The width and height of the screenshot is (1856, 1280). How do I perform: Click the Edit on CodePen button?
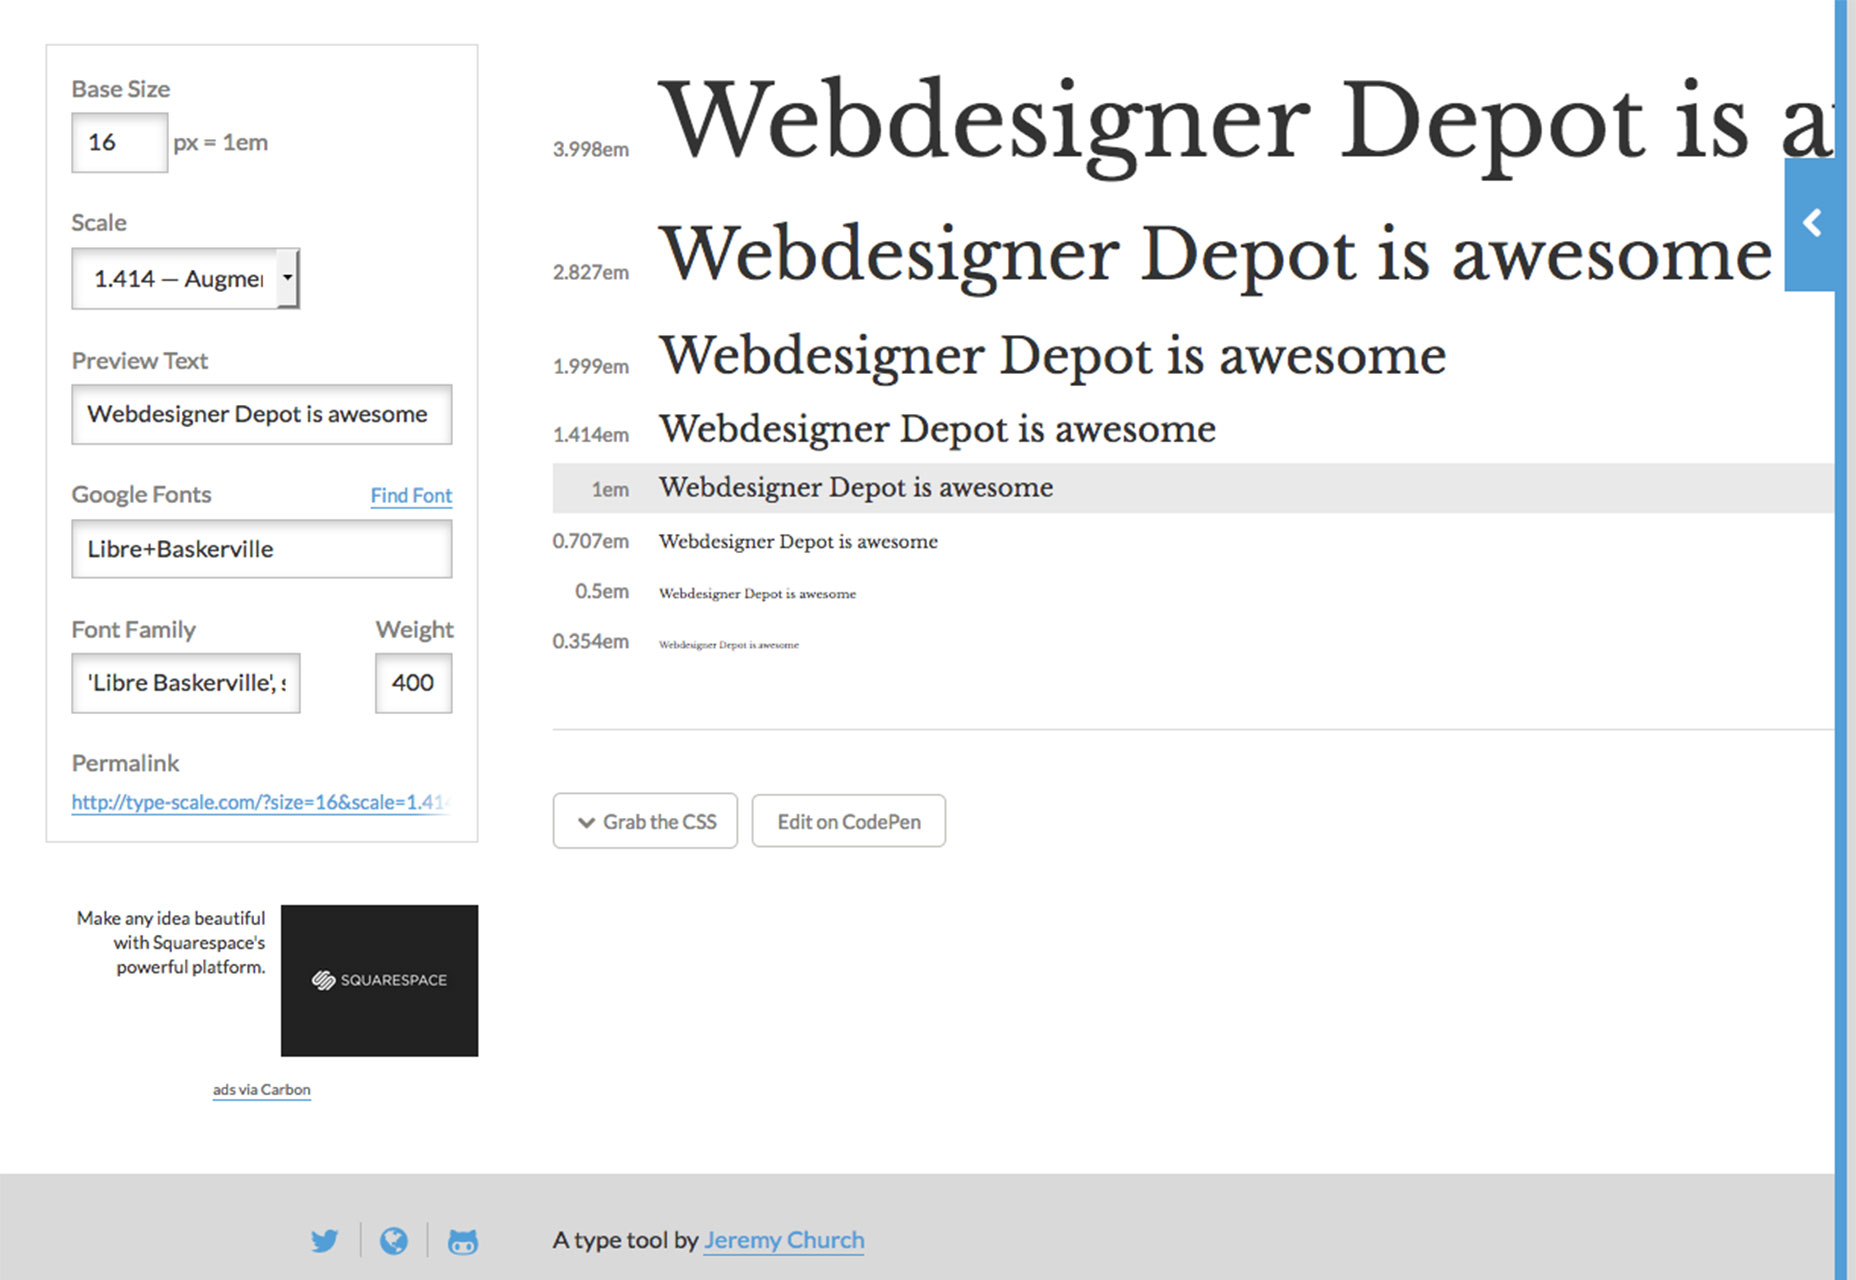pos(849,821)
